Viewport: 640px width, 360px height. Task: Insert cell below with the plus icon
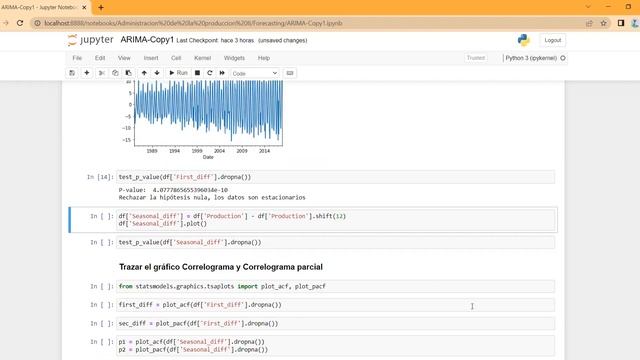[x=87, y=73]
